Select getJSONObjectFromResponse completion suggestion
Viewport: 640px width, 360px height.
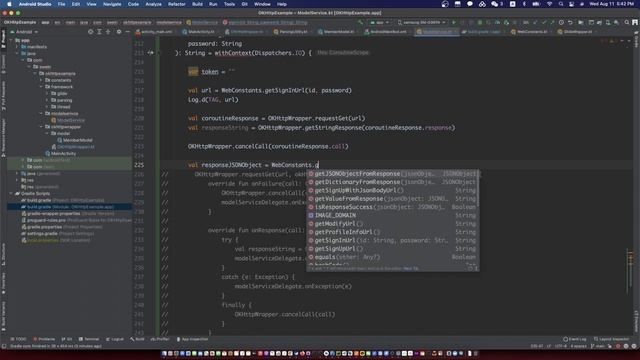click(x=393, y=174)
